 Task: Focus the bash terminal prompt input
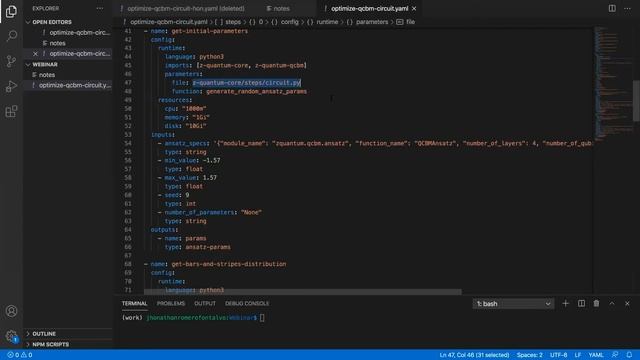(262, 318)
